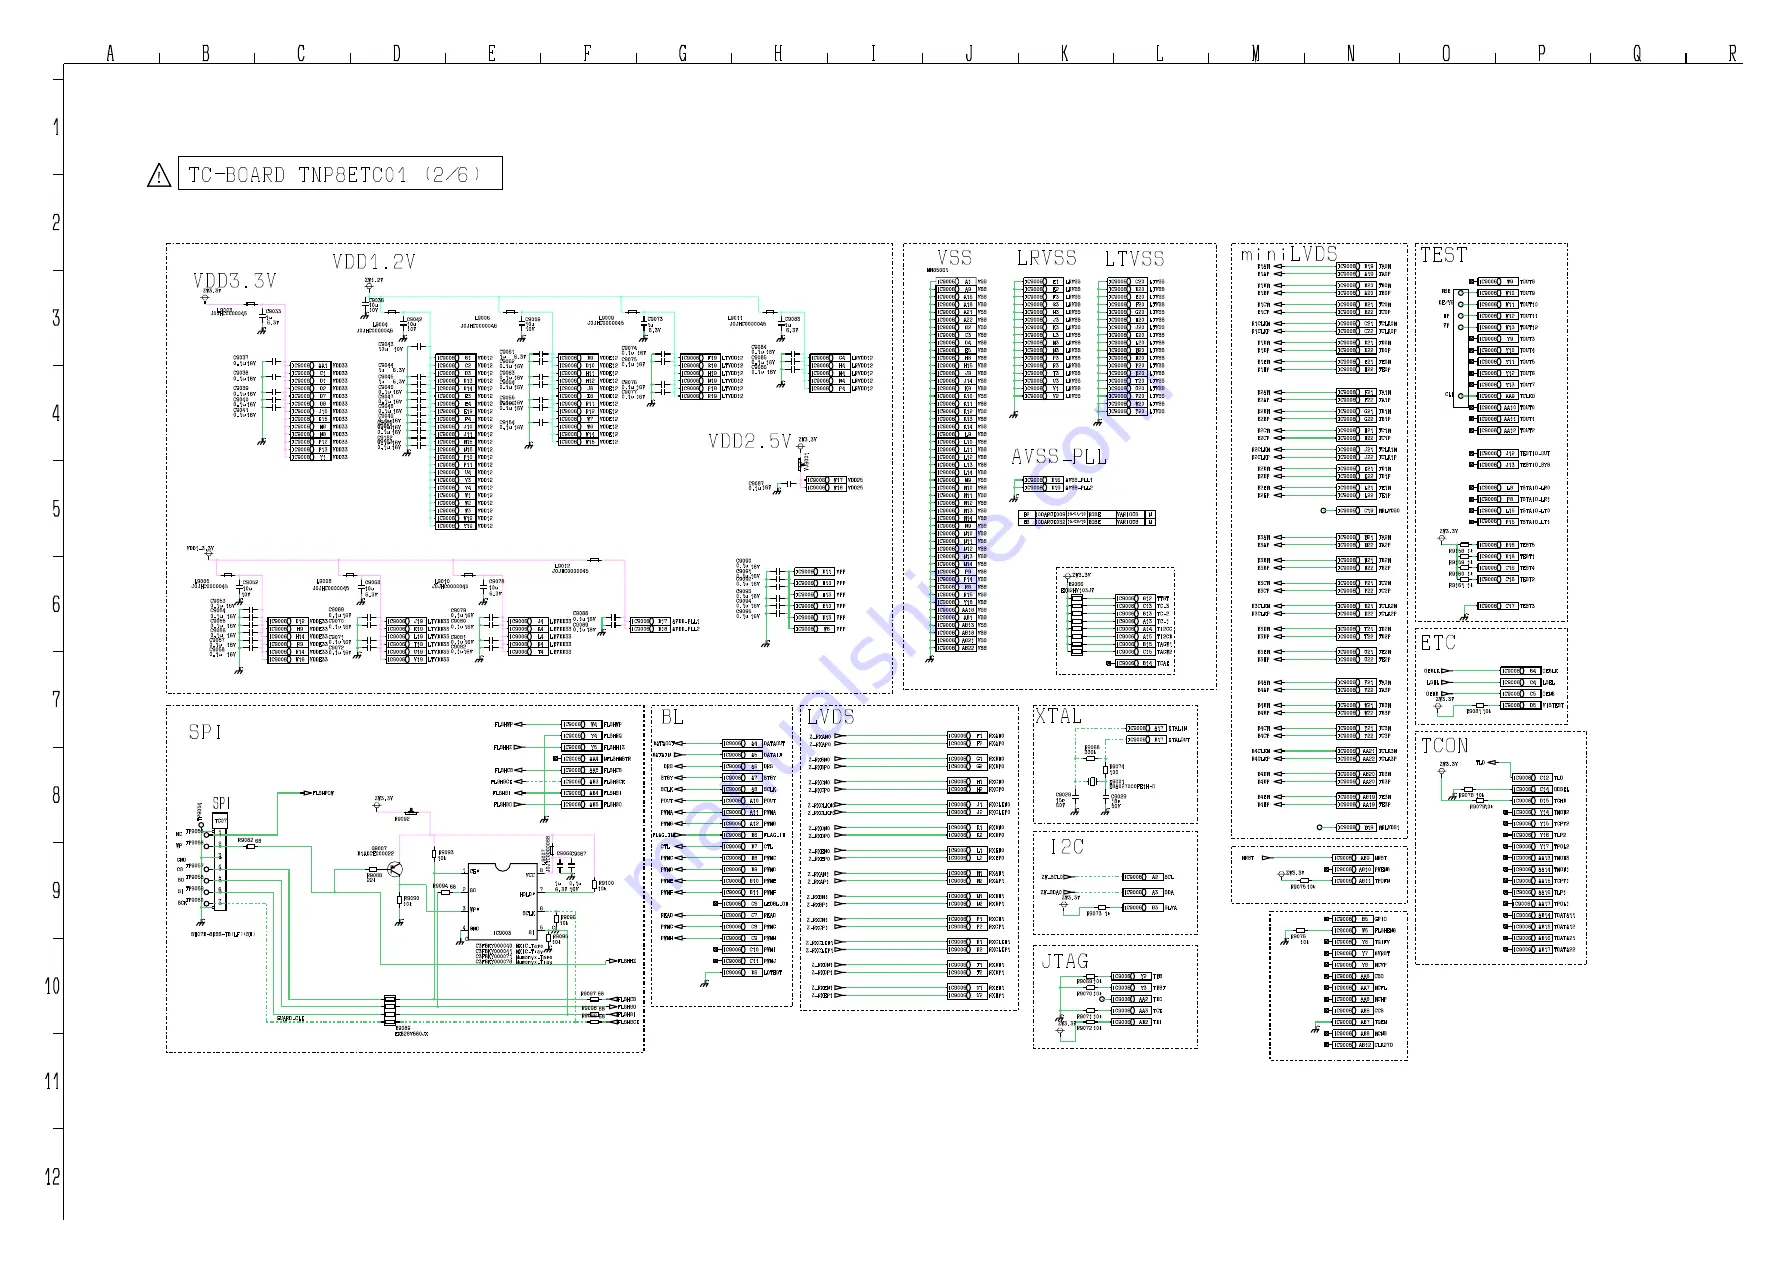Screen dimensions: 1787x1263
Task: Select the 'VDD3.3V' section heading
Action: coord(235,281)
